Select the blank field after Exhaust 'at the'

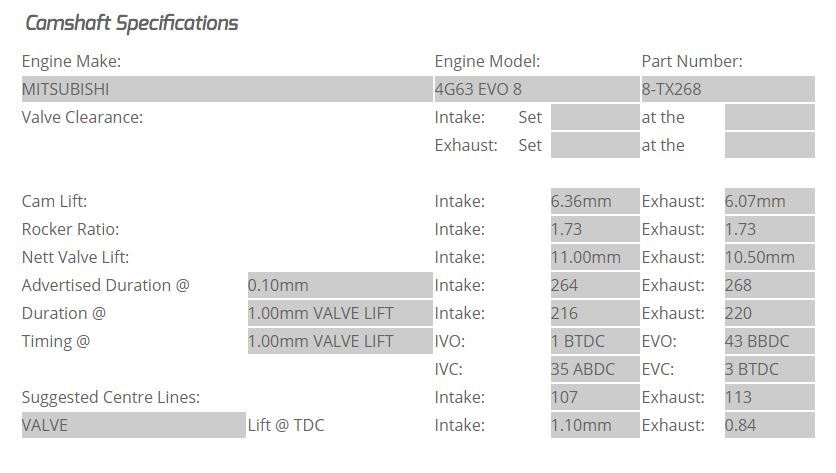tap(770, 145)
